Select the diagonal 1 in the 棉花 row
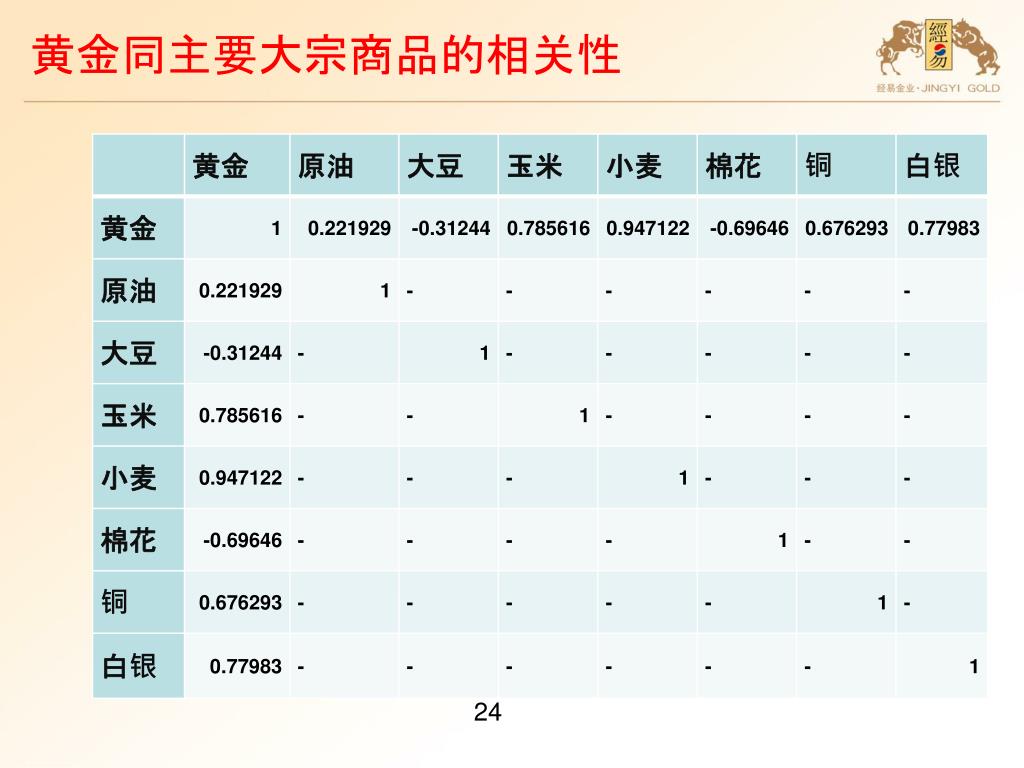This screenshot has height=768, width=1024. click(x=783, y=541)
